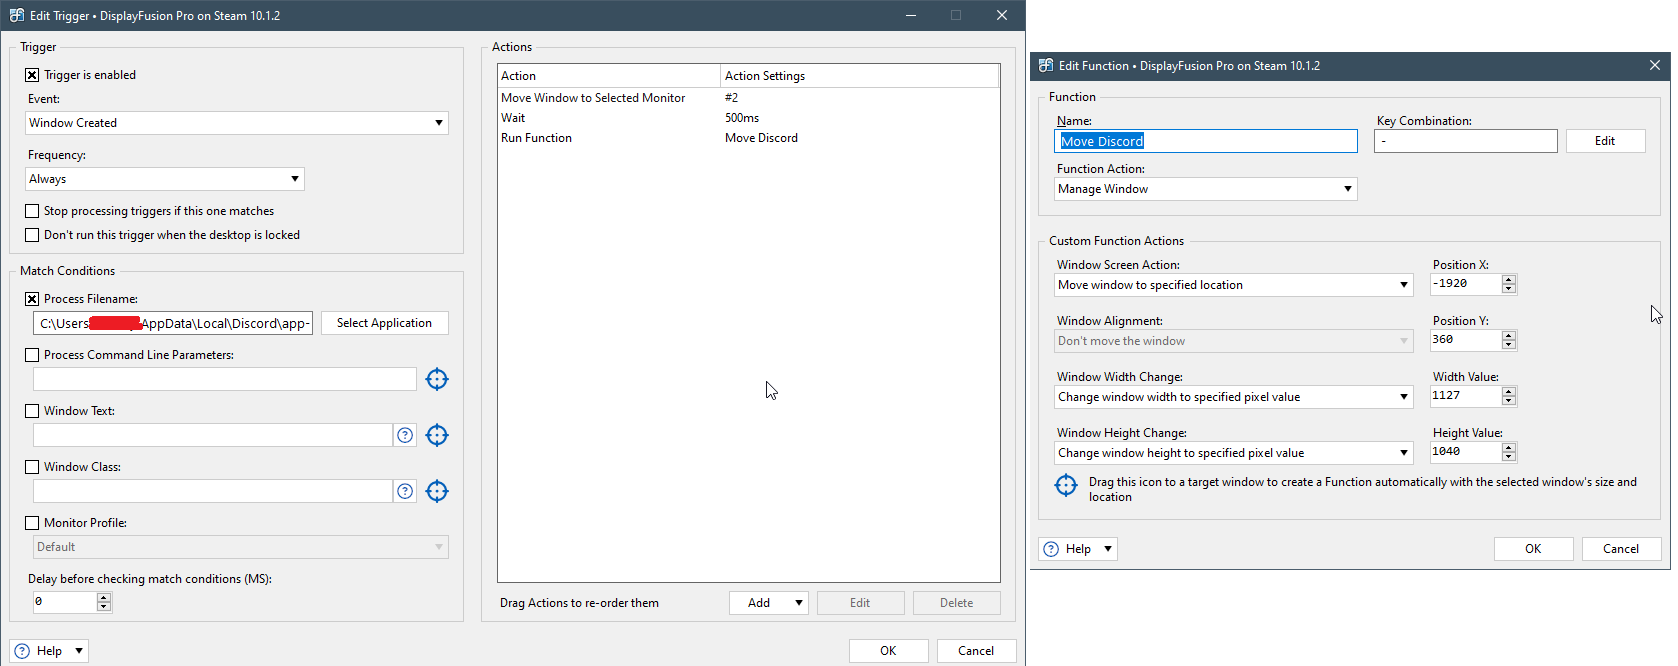1678x666 pixels.
Task: Click the Width Value field showing 1127
Action: pyautogui.click(x=1465, y=396)
